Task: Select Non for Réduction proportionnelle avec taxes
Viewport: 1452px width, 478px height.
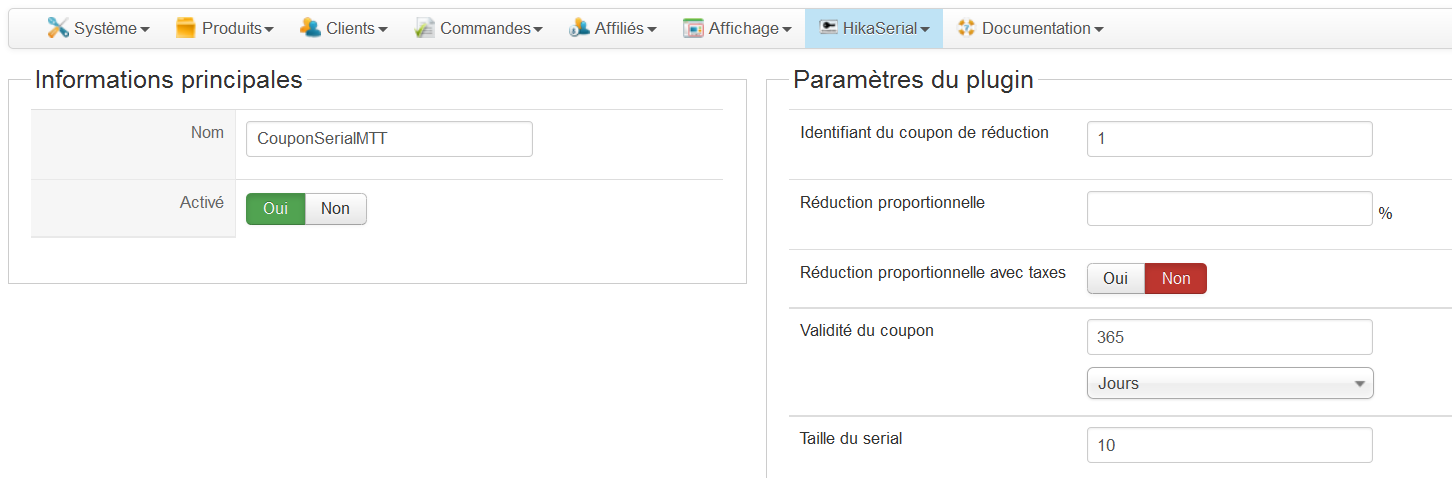Action: (x=1176, y=279)
